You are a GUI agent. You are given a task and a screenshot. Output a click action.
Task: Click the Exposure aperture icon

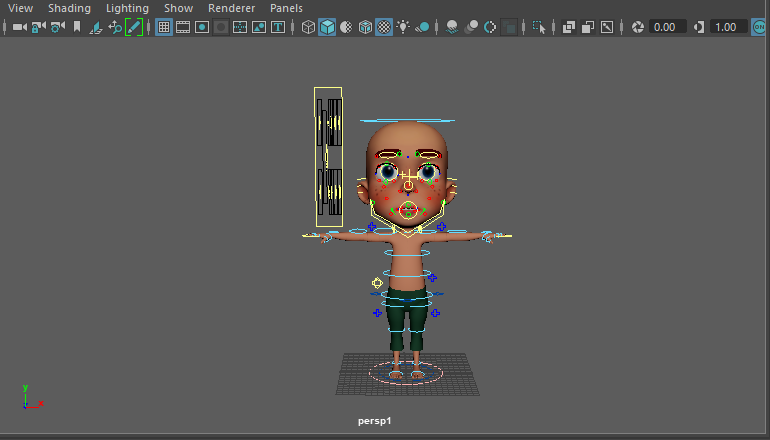637,27
